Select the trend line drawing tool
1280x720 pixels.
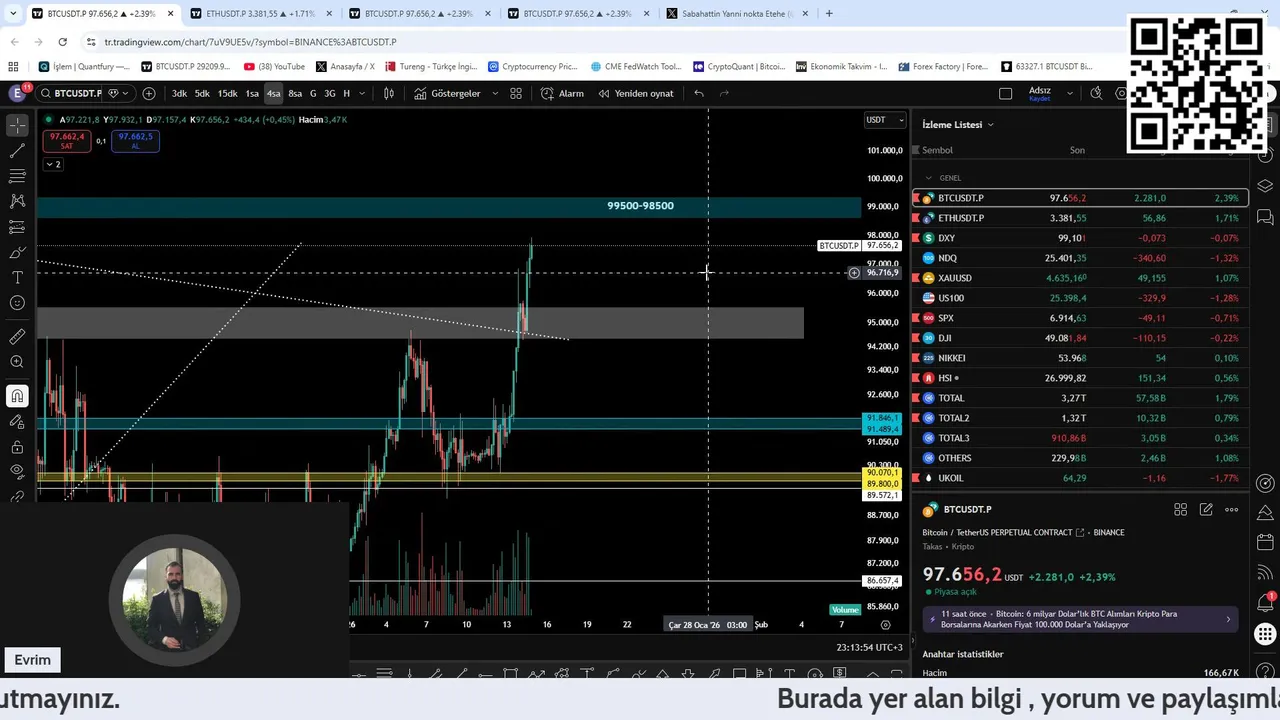17,151
